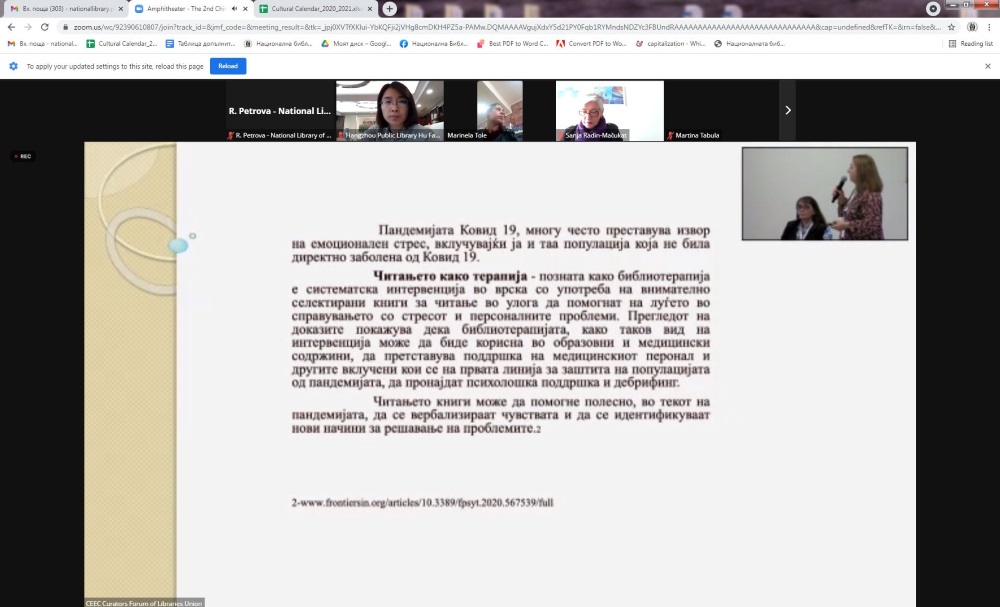
Task: Click the padlock site info icon
Action: [x=65, y=27]
